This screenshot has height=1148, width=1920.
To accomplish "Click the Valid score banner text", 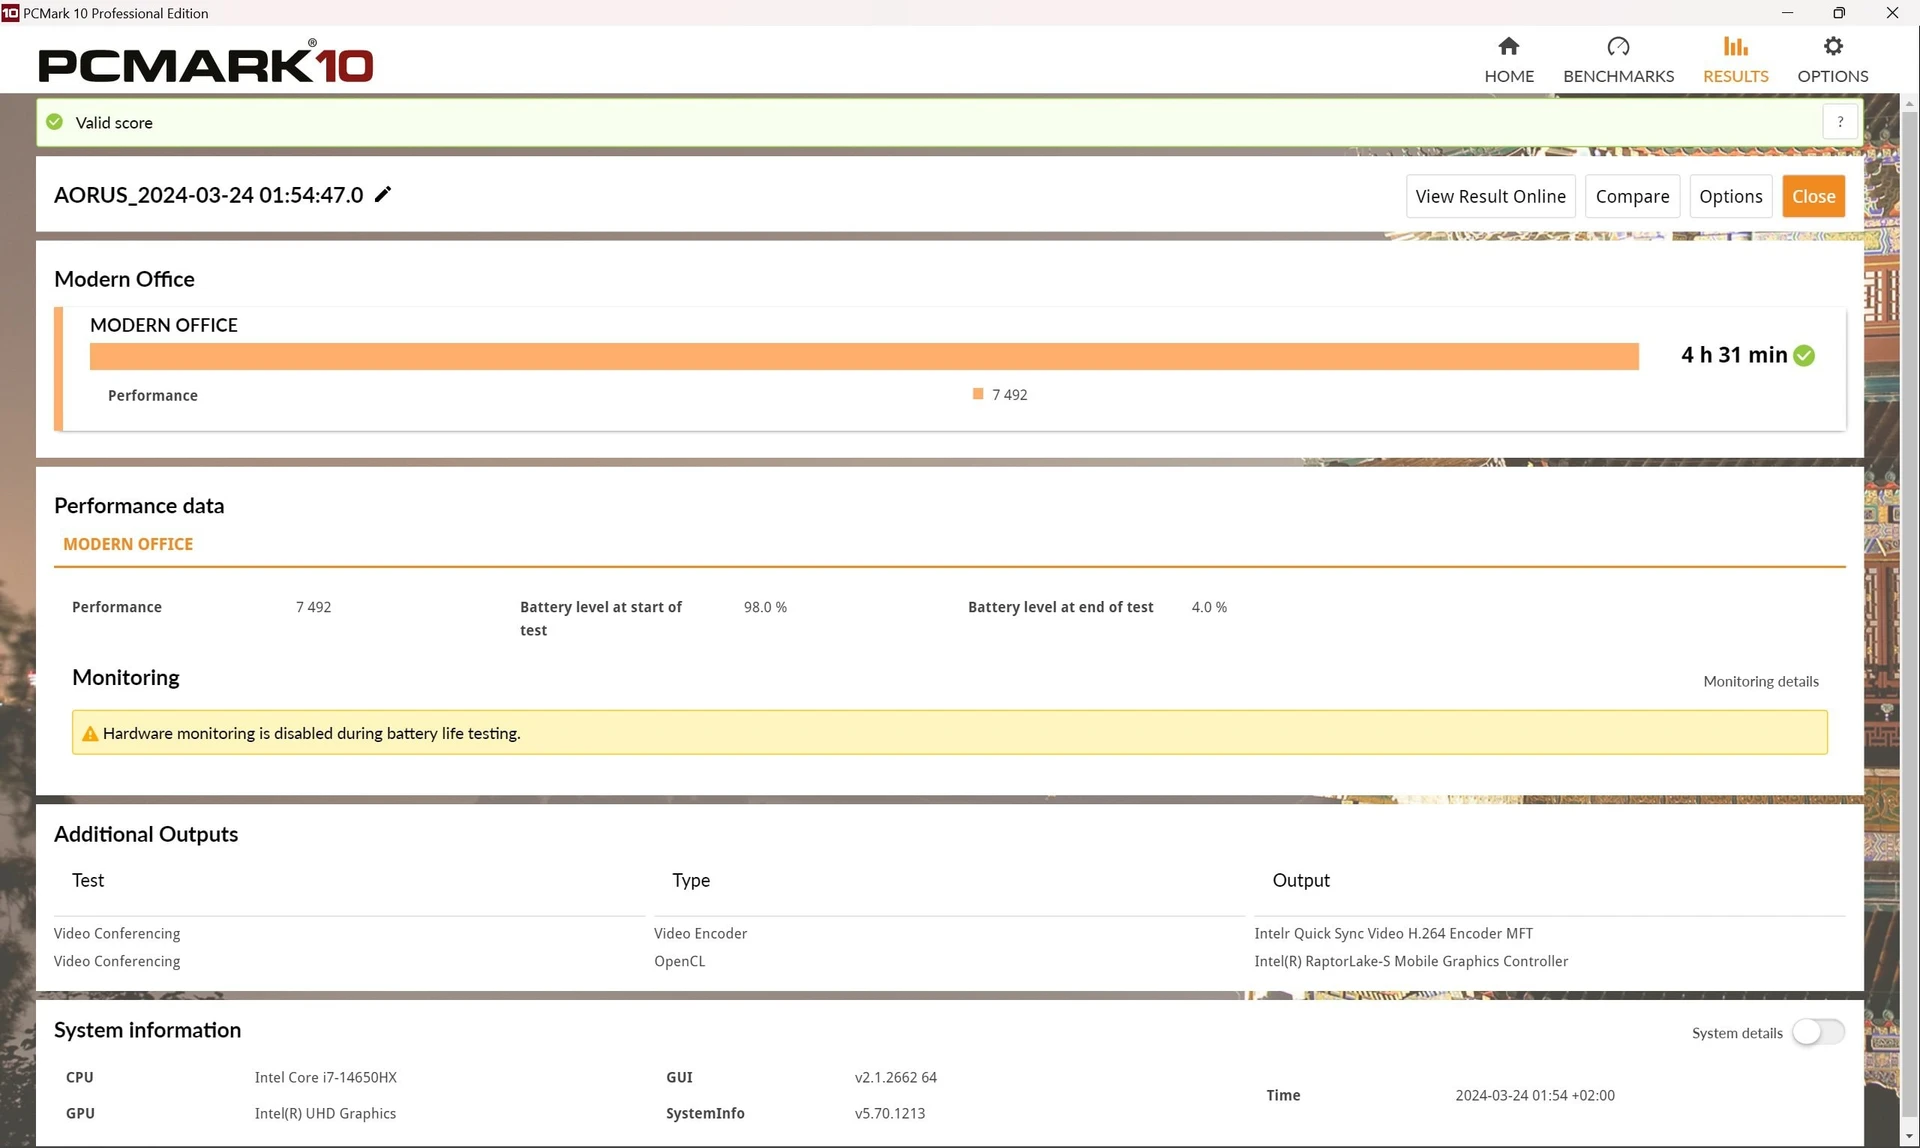I will [114, 122].
